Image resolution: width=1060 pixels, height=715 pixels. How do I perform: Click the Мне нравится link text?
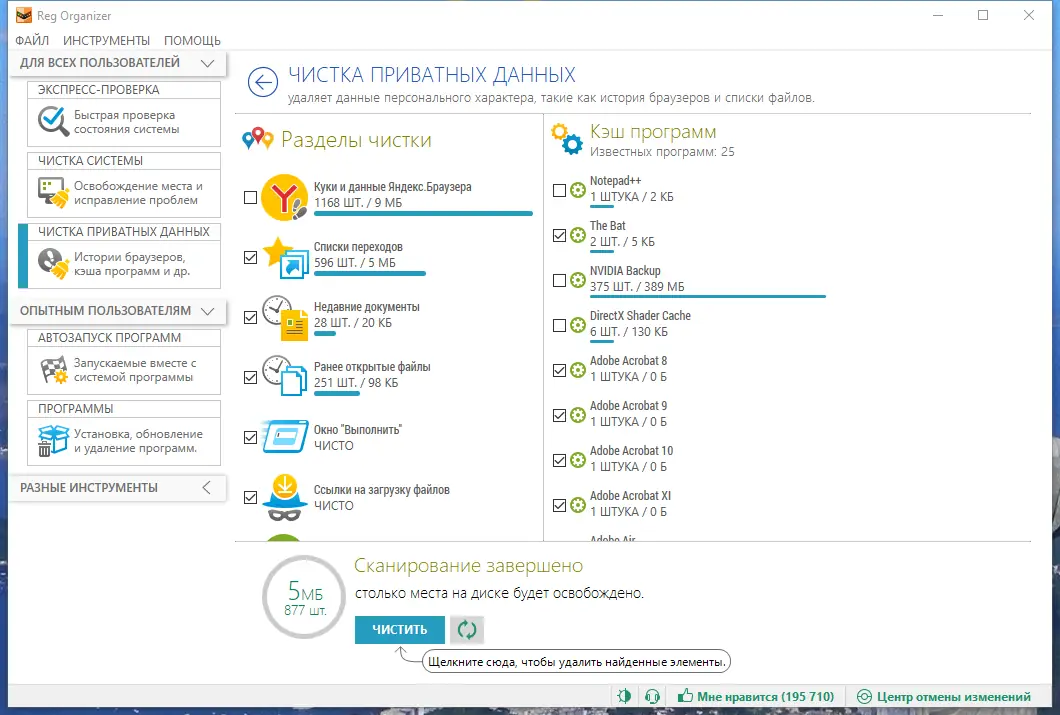pos(765,696)
